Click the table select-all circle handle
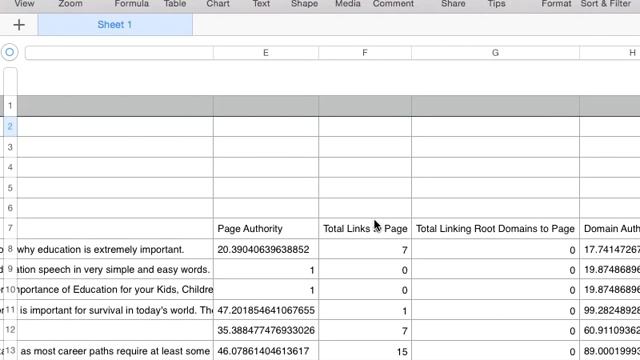The width and height of the screenshot is (640, 360). pos(10,52)
